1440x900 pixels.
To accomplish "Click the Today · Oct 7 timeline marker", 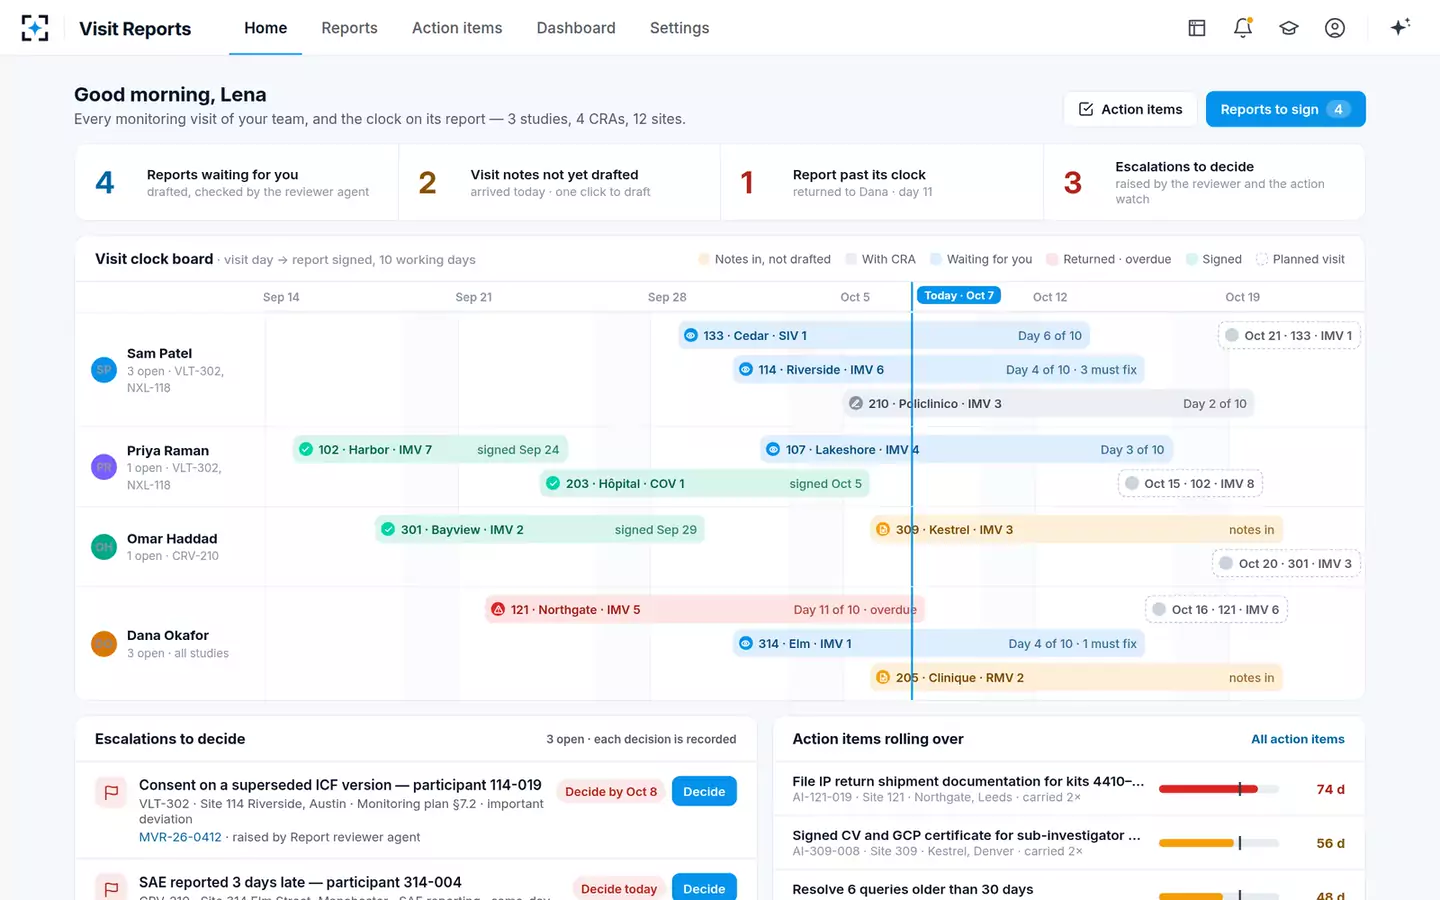I will pyautogui.click(x=959, y=296).
